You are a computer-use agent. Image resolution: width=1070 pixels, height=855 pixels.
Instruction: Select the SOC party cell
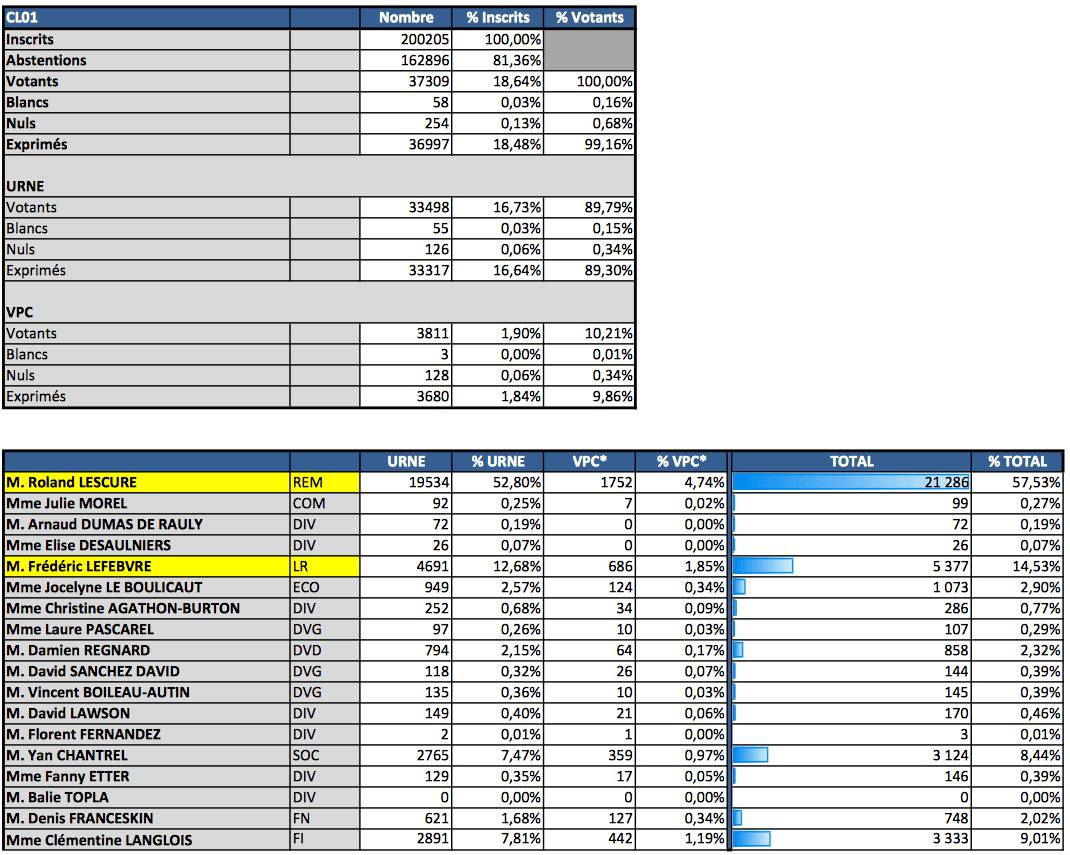[x=323, y=755]
